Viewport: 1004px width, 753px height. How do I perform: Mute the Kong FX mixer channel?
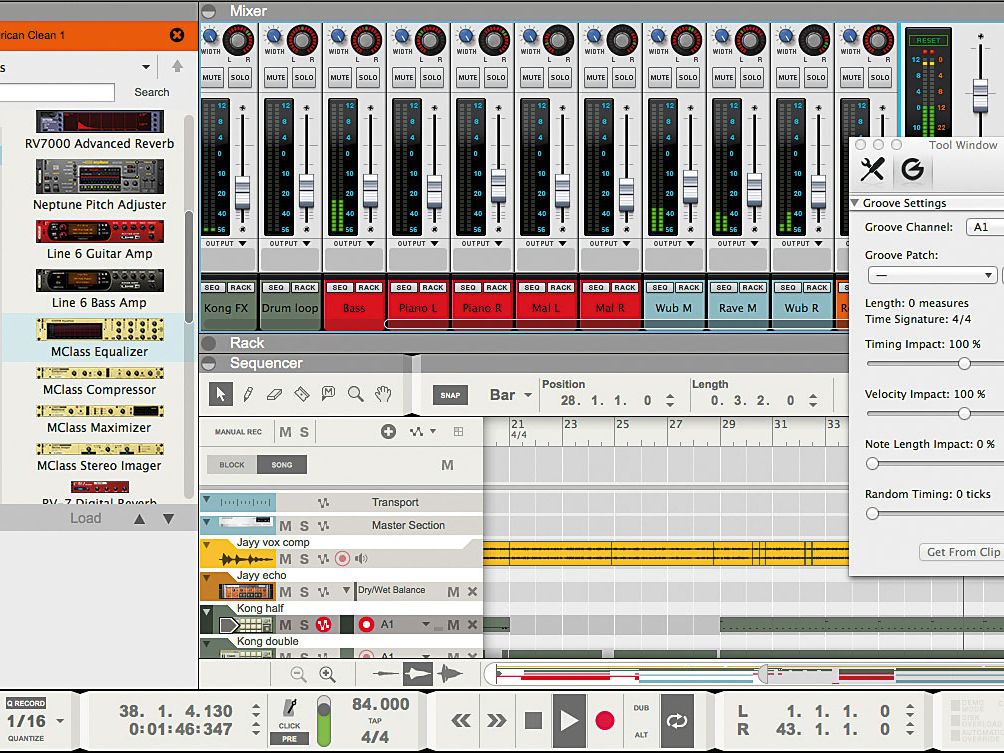coord(212,77)
